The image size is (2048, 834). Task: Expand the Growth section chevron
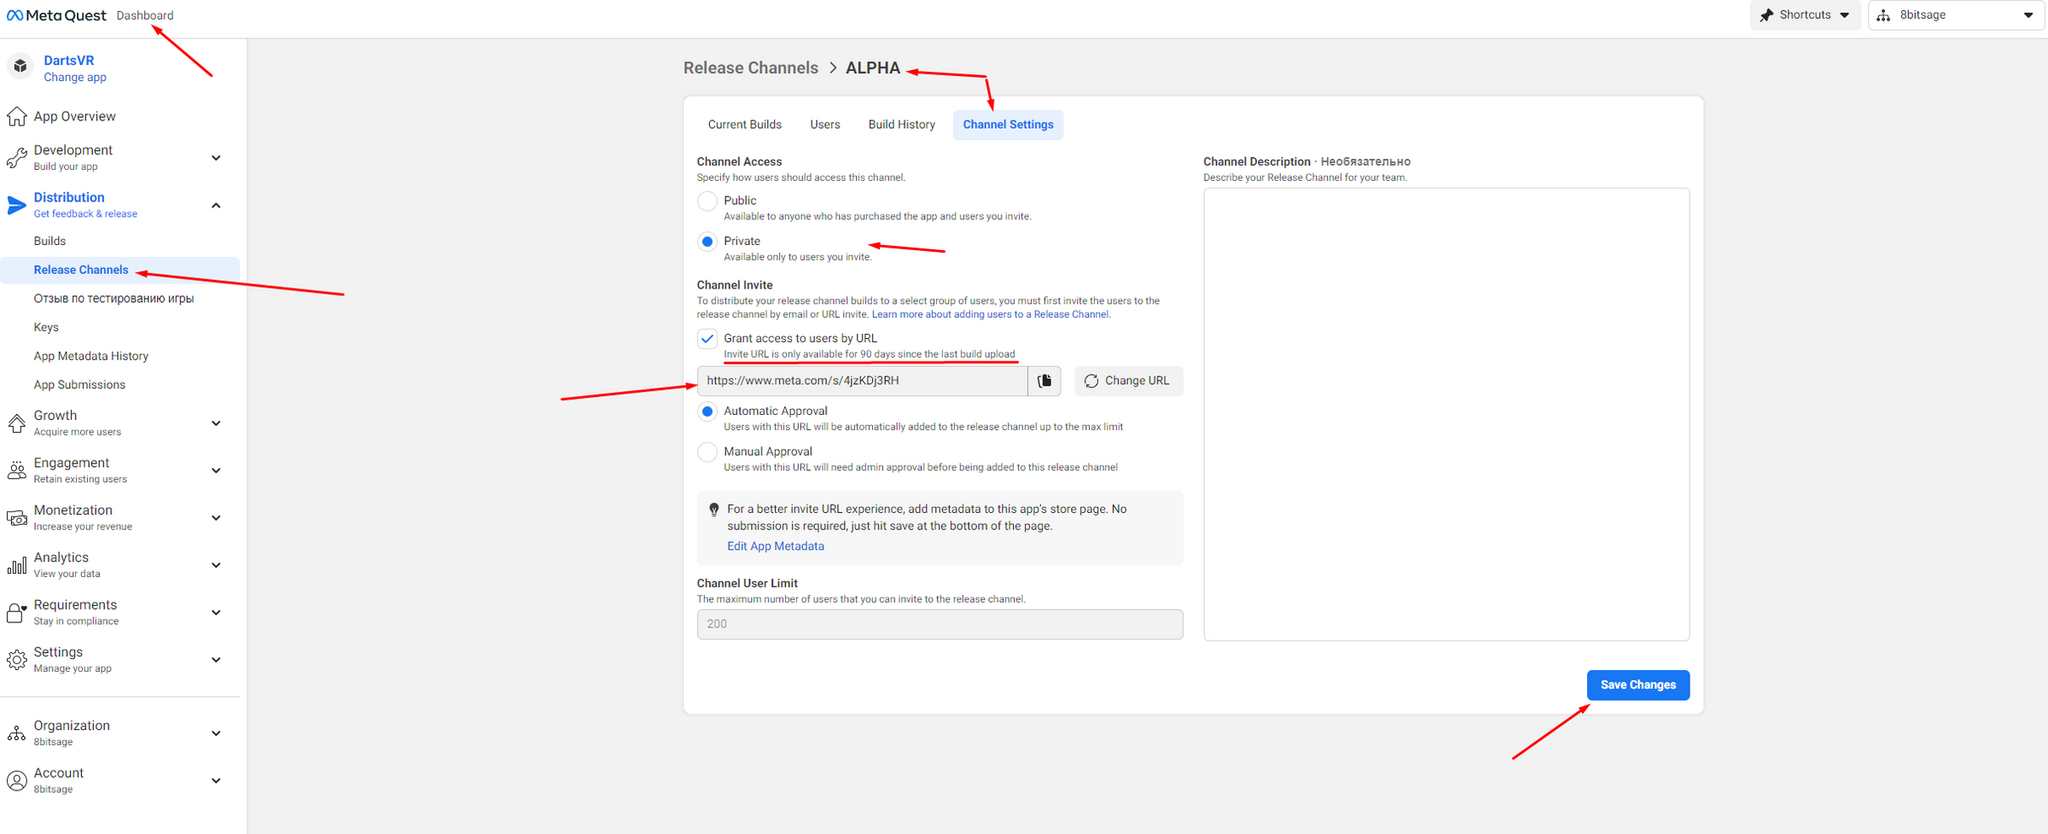[x=216, y=423]
